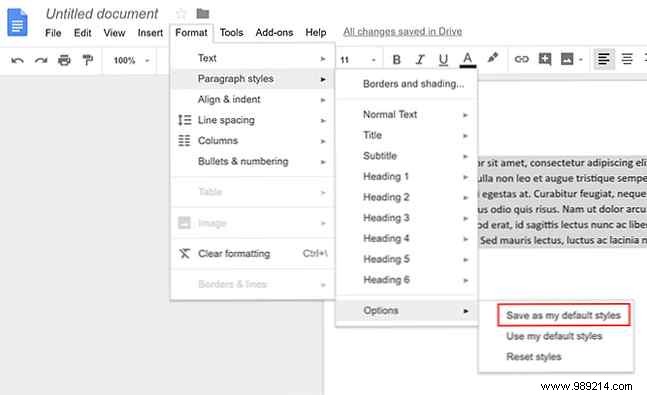Screen dimensions: 647x395
Task: Toggle Bold formatting
Action: pyautogui.click(x=397, y=60)
